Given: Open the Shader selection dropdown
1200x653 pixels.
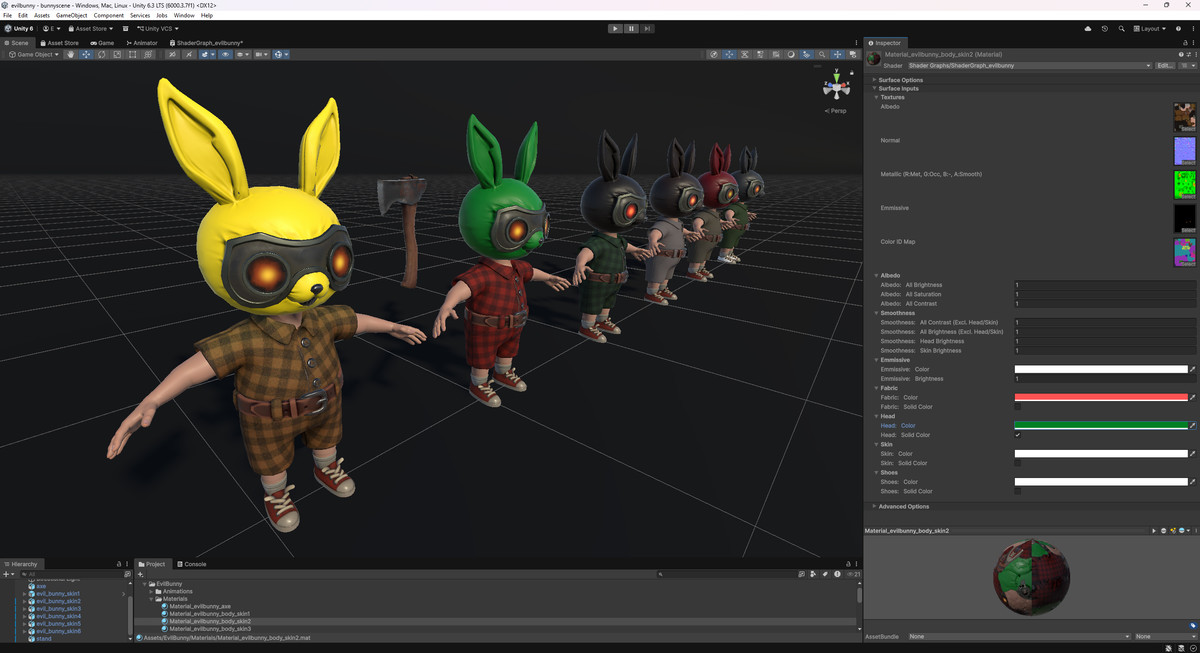Looking at the screenshot, I should [1029, 66].
